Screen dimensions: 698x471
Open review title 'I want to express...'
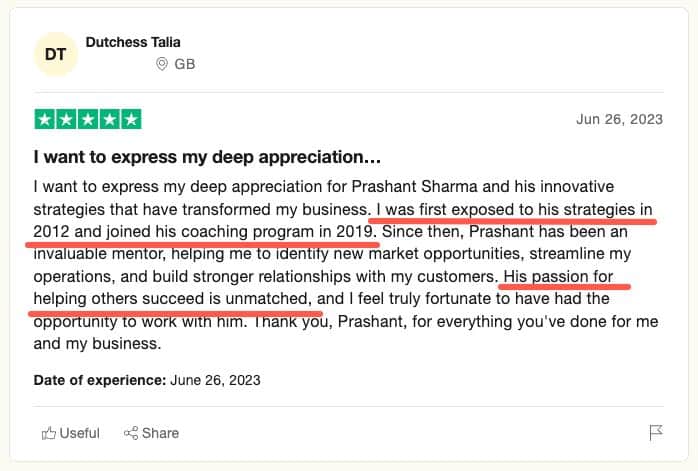(207, 157)
